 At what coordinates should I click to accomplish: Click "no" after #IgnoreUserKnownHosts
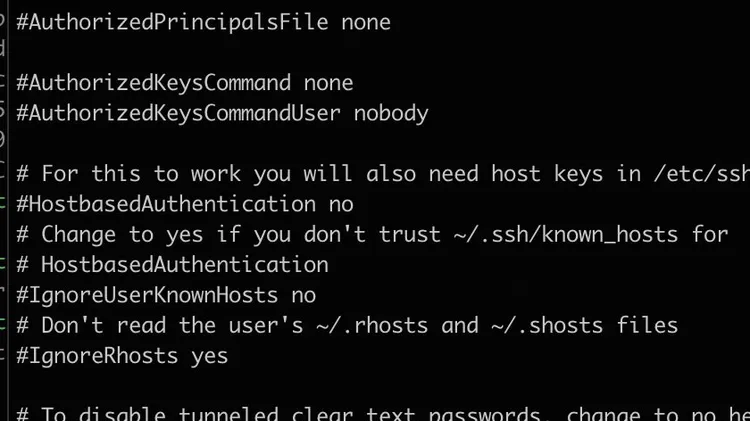pos(303,295)
